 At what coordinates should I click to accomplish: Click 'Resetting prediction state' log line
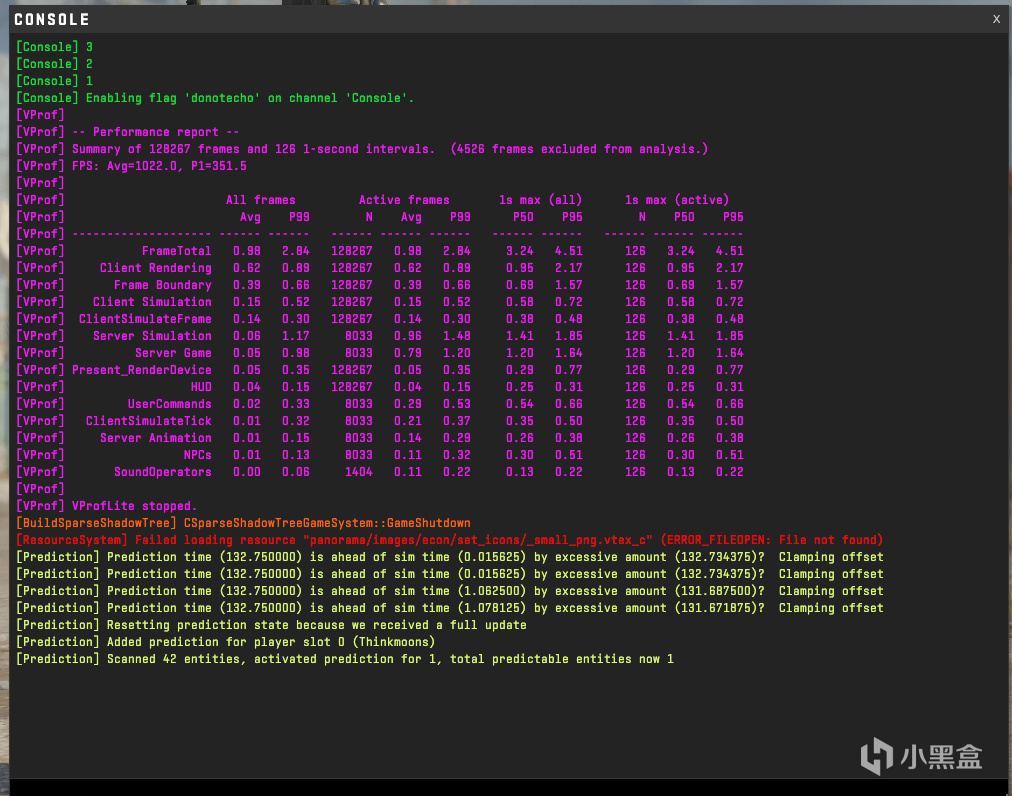[x=271, y=625]
